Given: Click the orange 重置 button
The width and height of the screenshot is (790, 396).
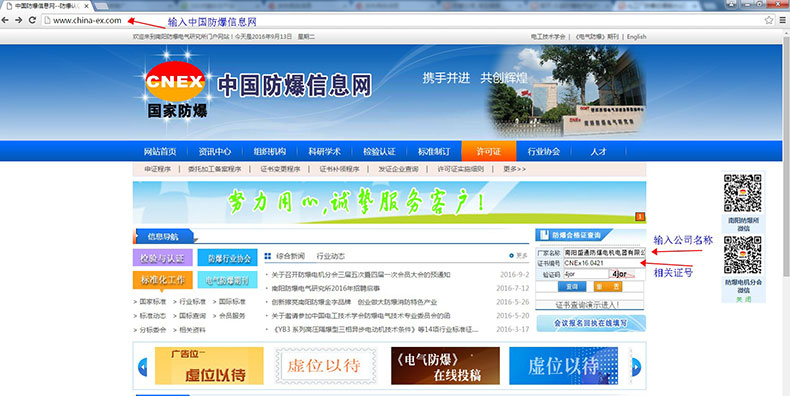Looking at the screenshot, I should coord(608,286).
